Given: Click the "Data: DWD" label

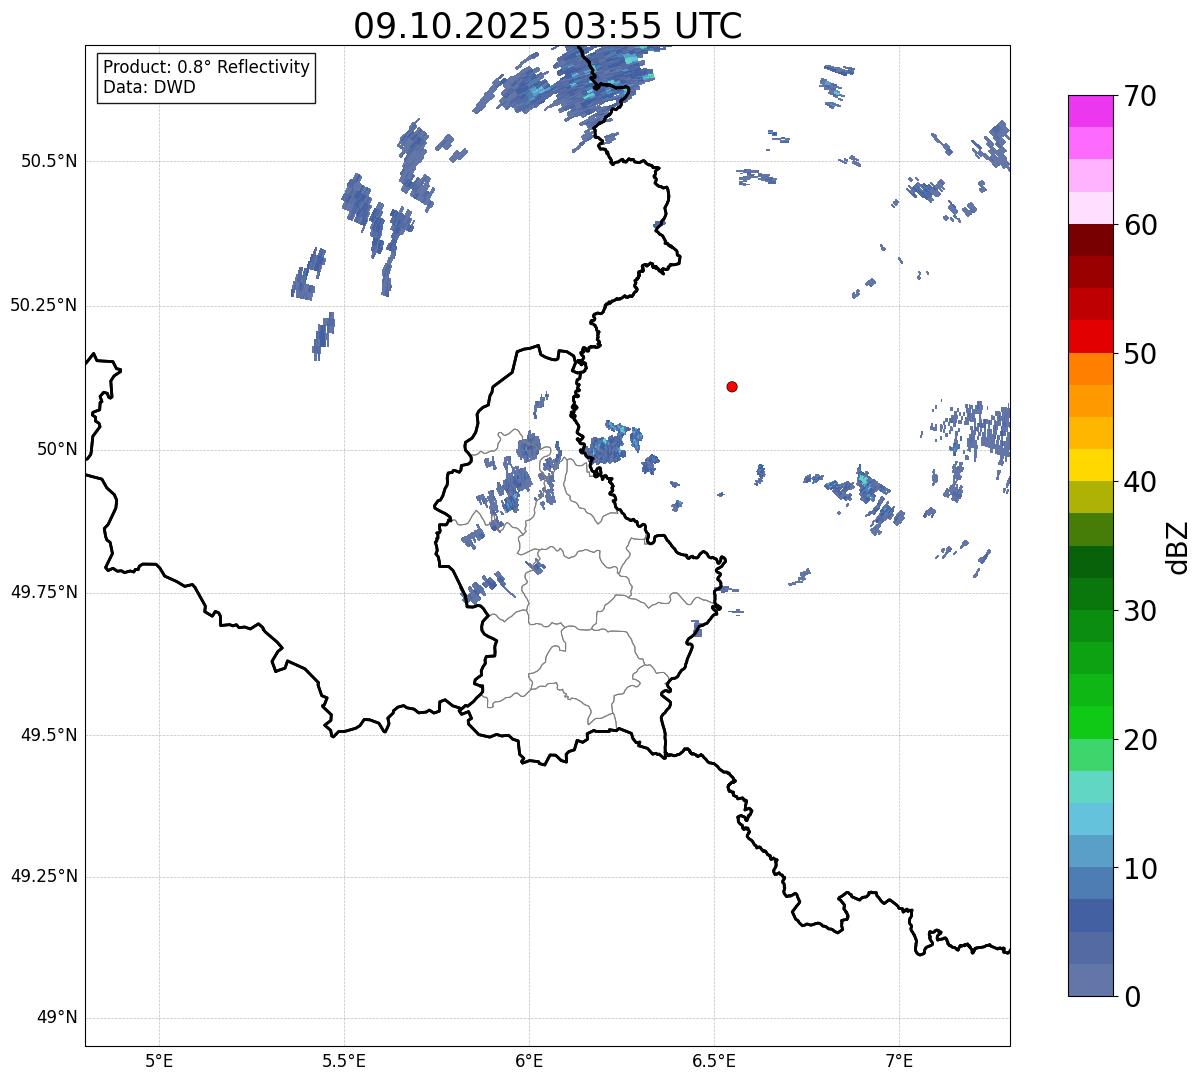Looking at the screenshot, I should [x=149, y=87].
